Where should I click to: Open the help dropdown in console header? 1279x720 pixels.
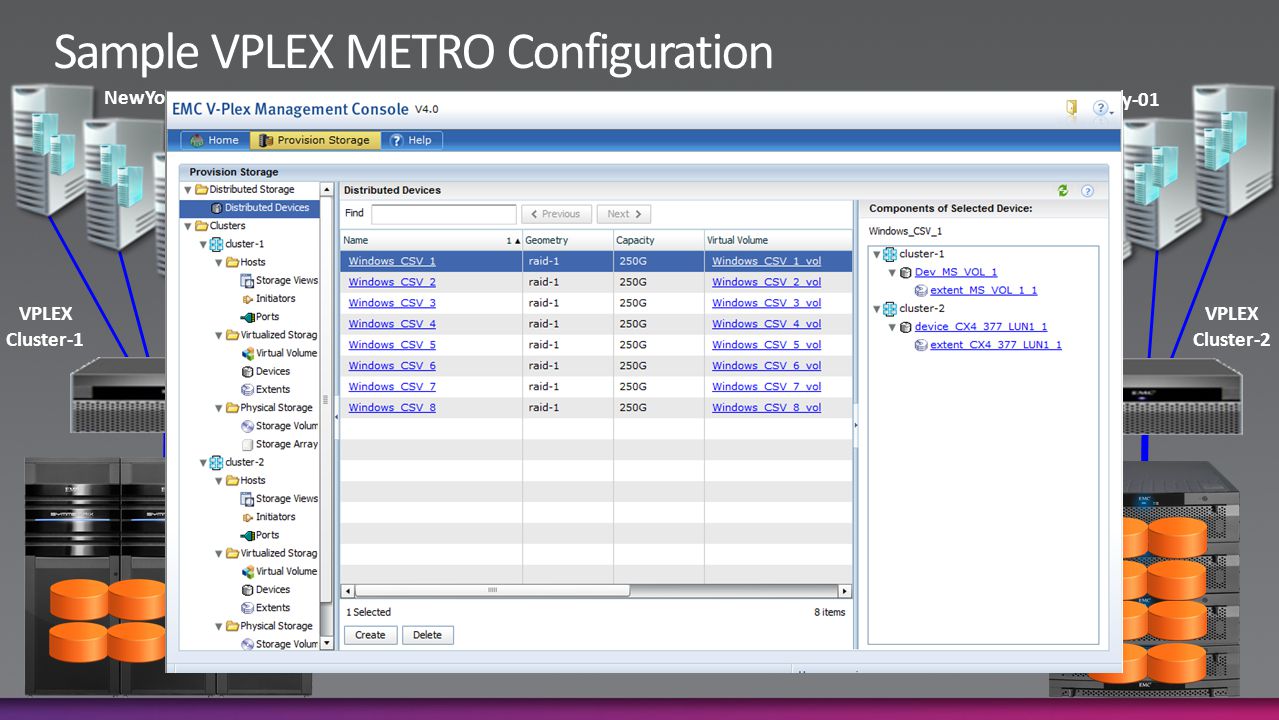tap(1103, 108)
